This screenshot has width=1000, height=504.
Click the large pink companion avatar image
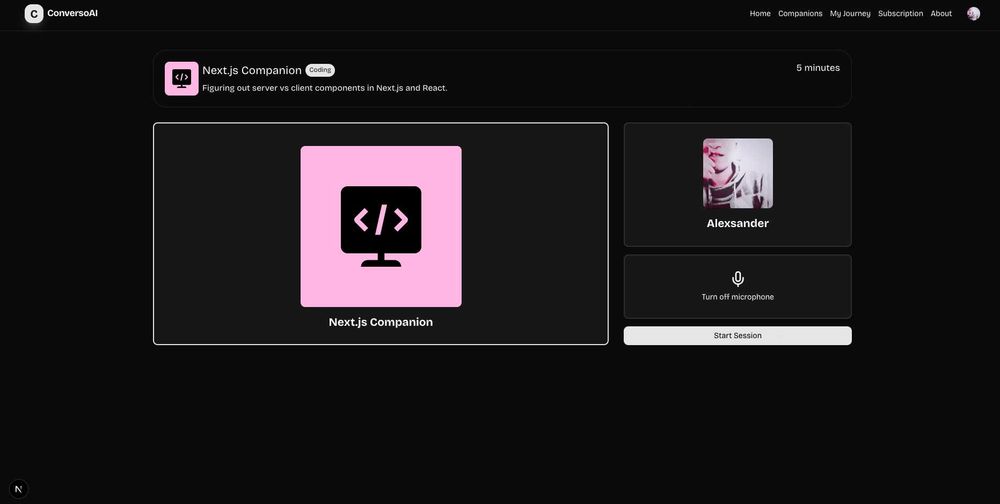pyautogui.click(x=381, y=226)
